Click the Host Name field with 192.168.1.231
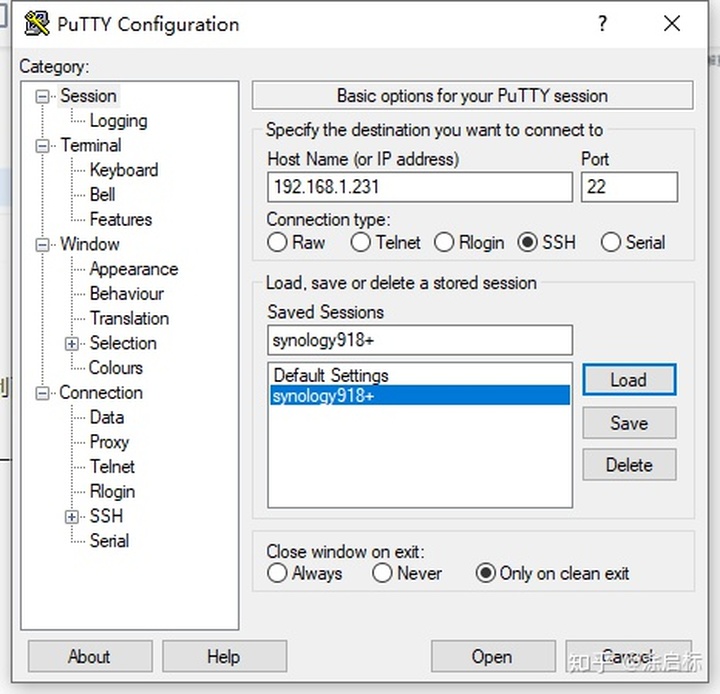Screen dimensions: 720x694 420,187
